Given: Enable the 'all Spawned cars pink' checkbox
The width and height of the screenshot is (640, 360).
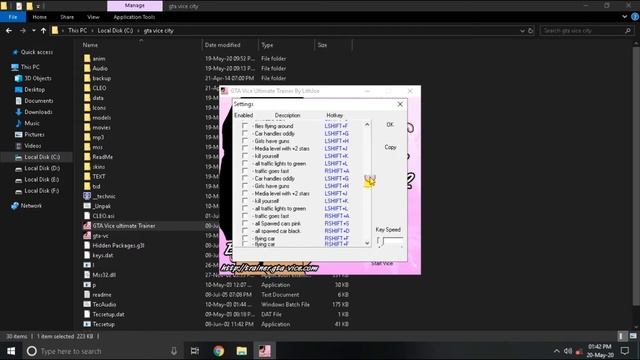Looking at the screenshot, I should click(244, 223).
